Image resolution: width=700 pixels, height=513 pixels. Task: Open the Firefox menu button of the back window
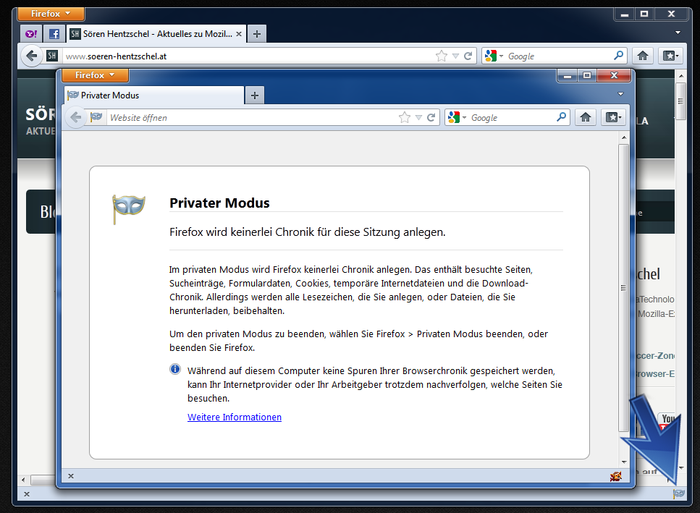coord(50,14)
